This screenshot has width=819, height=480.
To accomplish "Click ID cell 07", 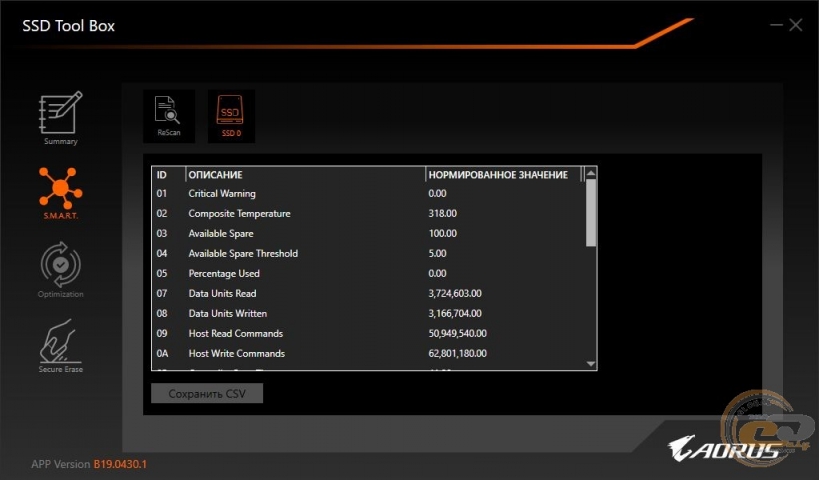I will pos(162,294).
